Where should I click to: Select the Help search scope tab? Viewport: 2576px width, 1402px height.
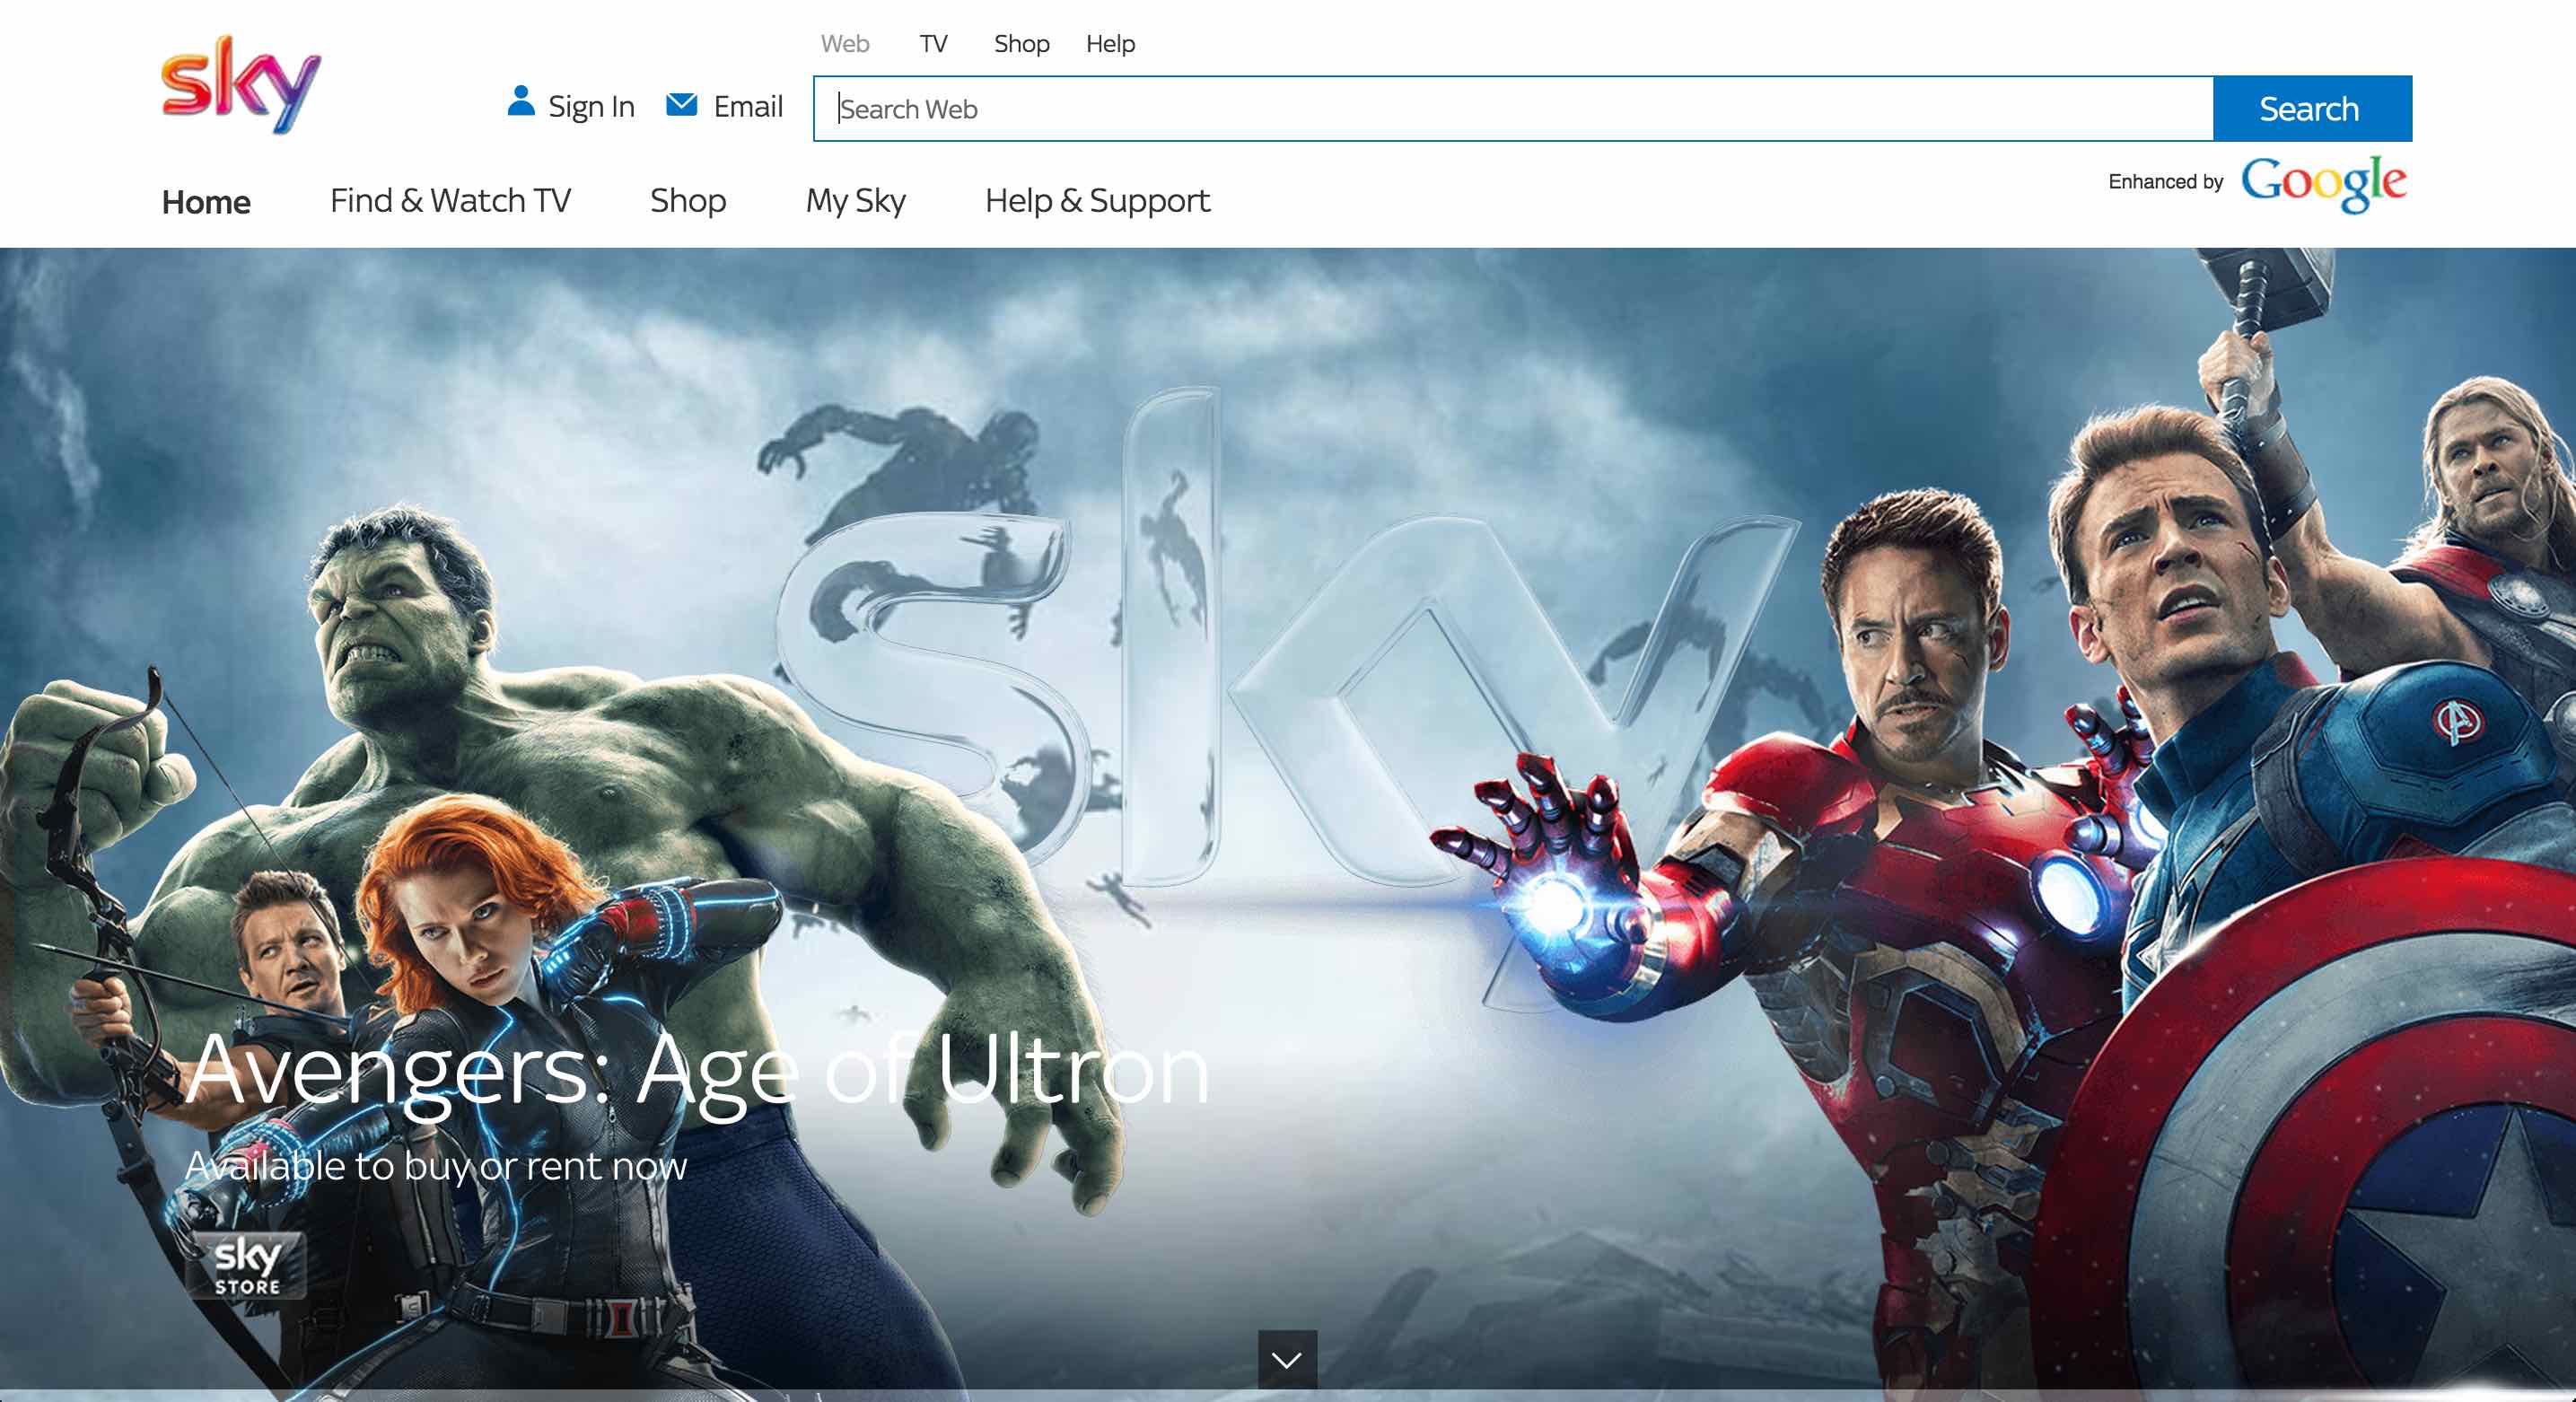tap(1110, 44)
